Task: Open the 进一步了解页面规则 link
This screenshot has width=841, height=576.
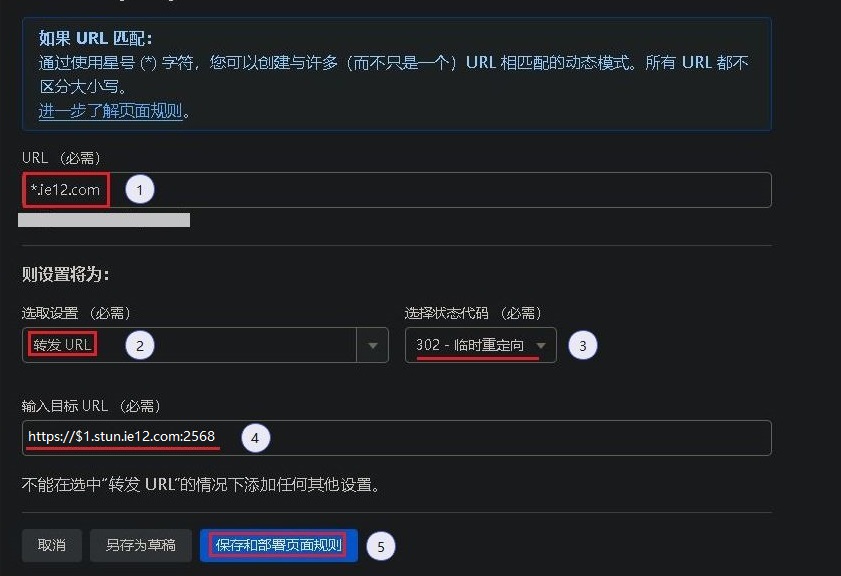Action: click(110, 111)
